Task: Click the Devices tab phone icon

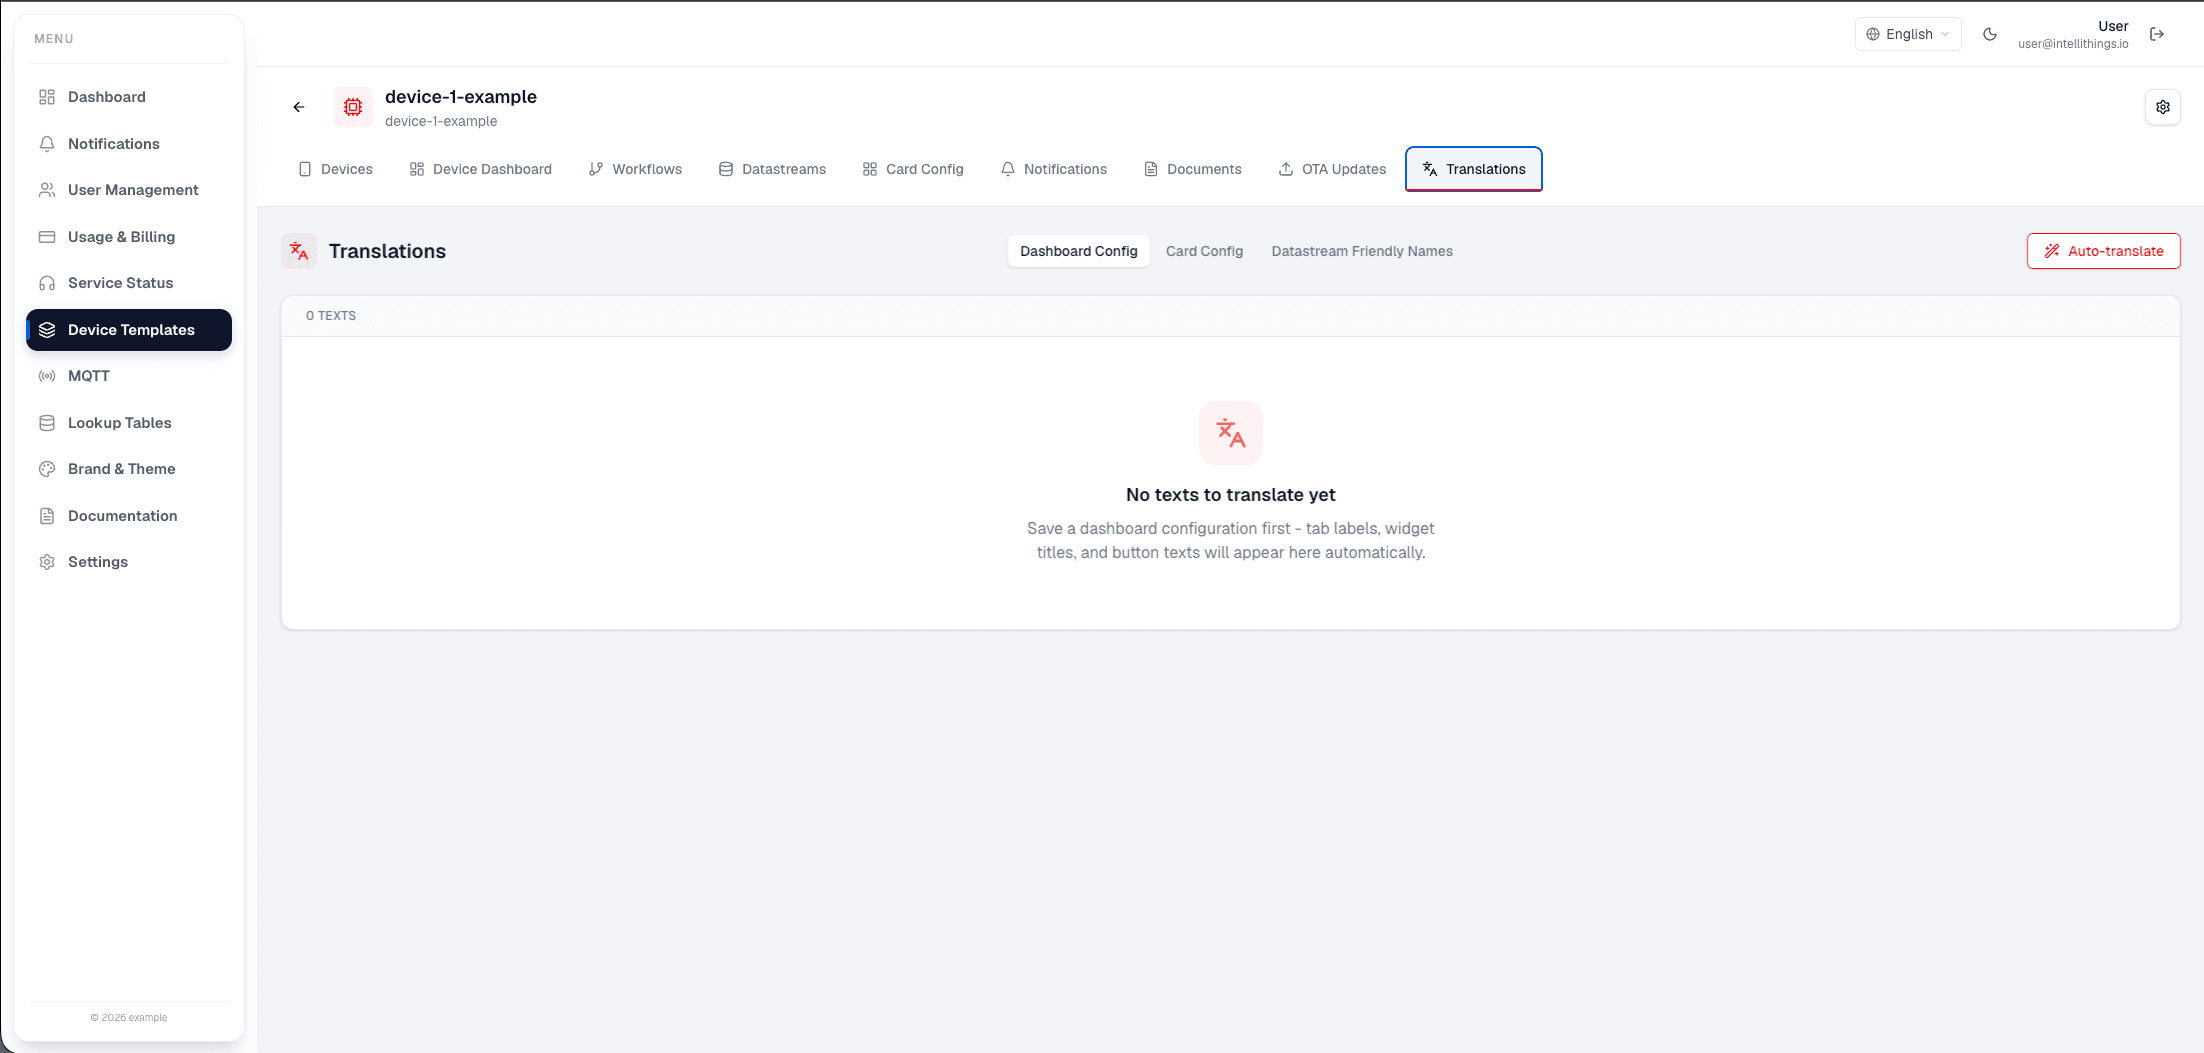Action: click(305, 169)
